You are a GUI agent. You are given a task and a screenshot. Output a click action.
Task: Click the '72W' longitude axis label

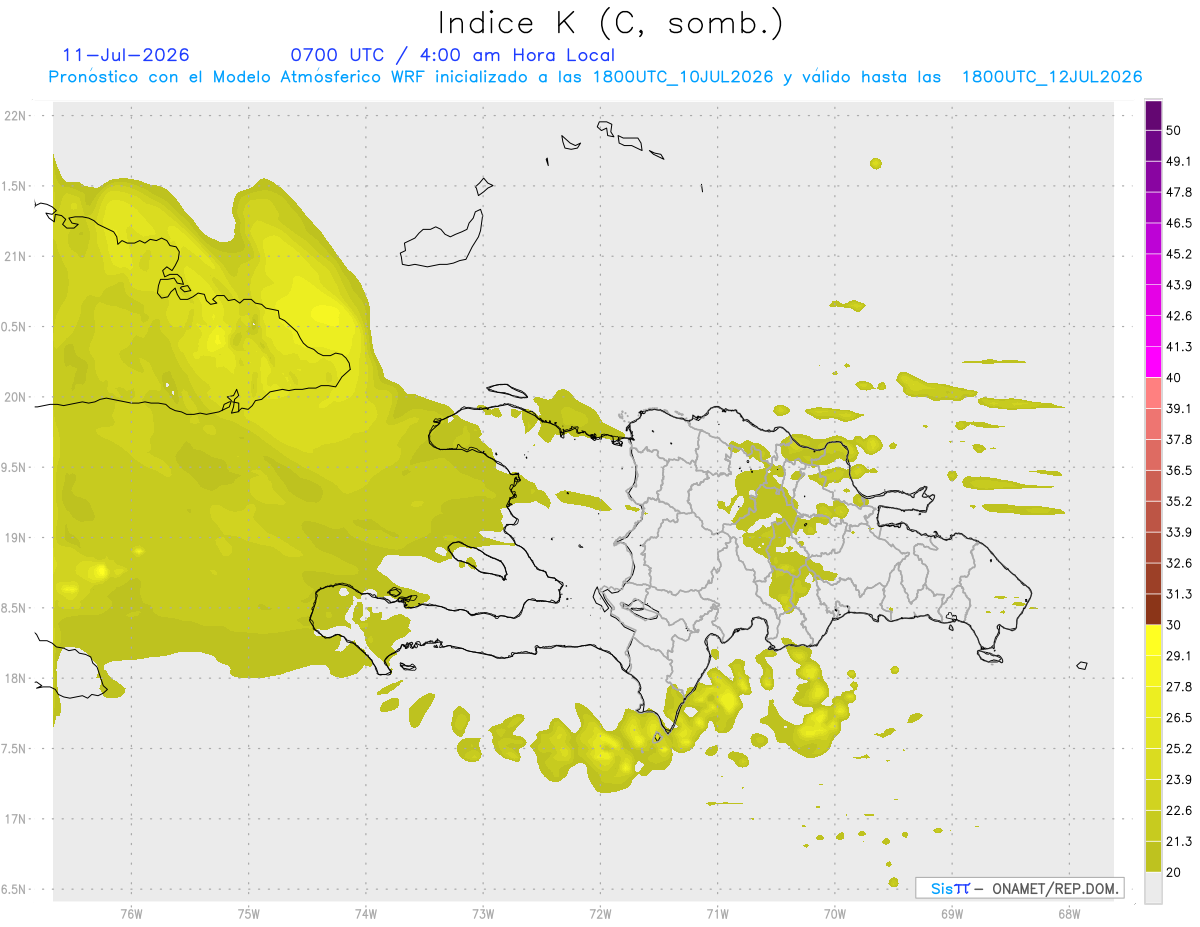pos(600,914)
